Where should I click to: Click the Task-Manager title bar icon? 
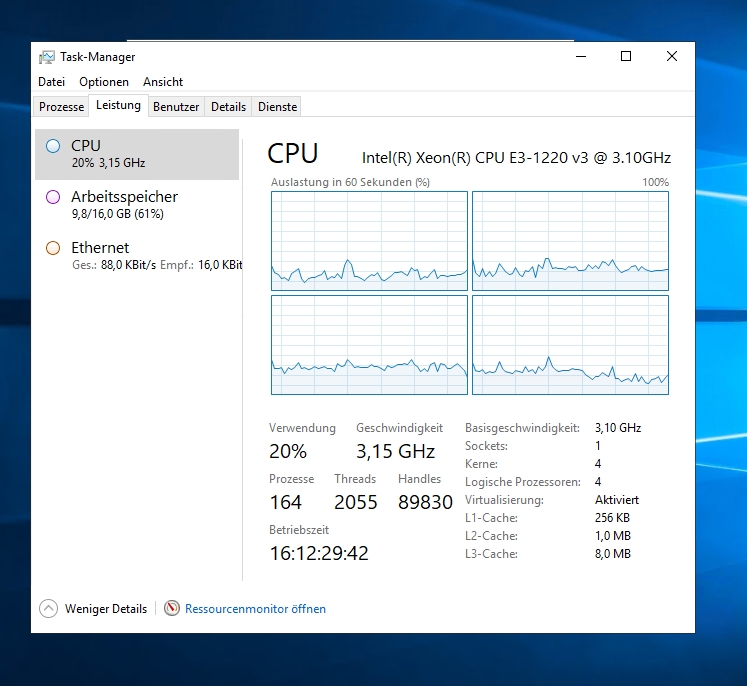pos(47,57)
